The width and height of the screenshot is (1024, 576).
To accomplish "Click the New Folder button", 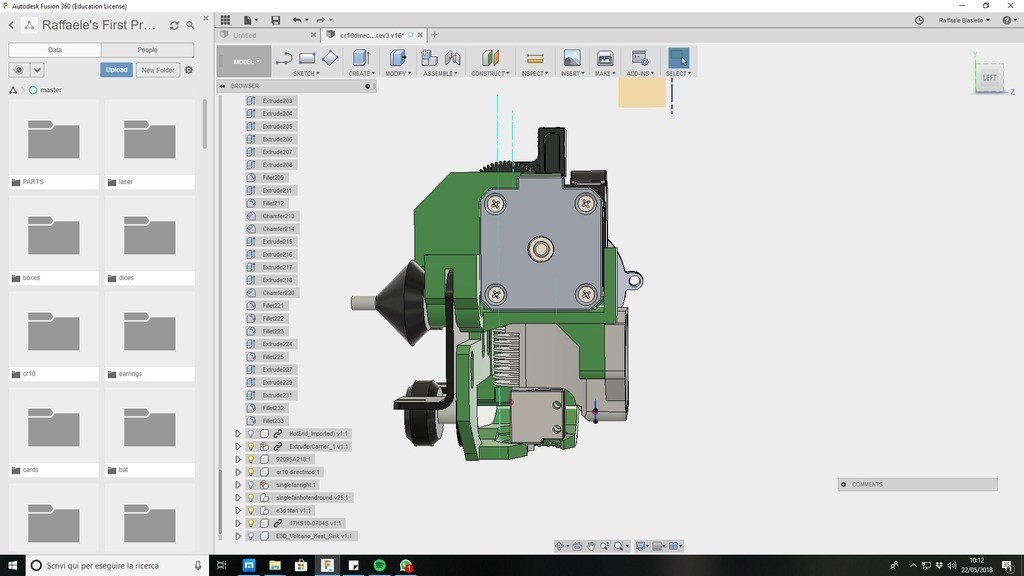I will pyautogui.click(x=158, y=70).
